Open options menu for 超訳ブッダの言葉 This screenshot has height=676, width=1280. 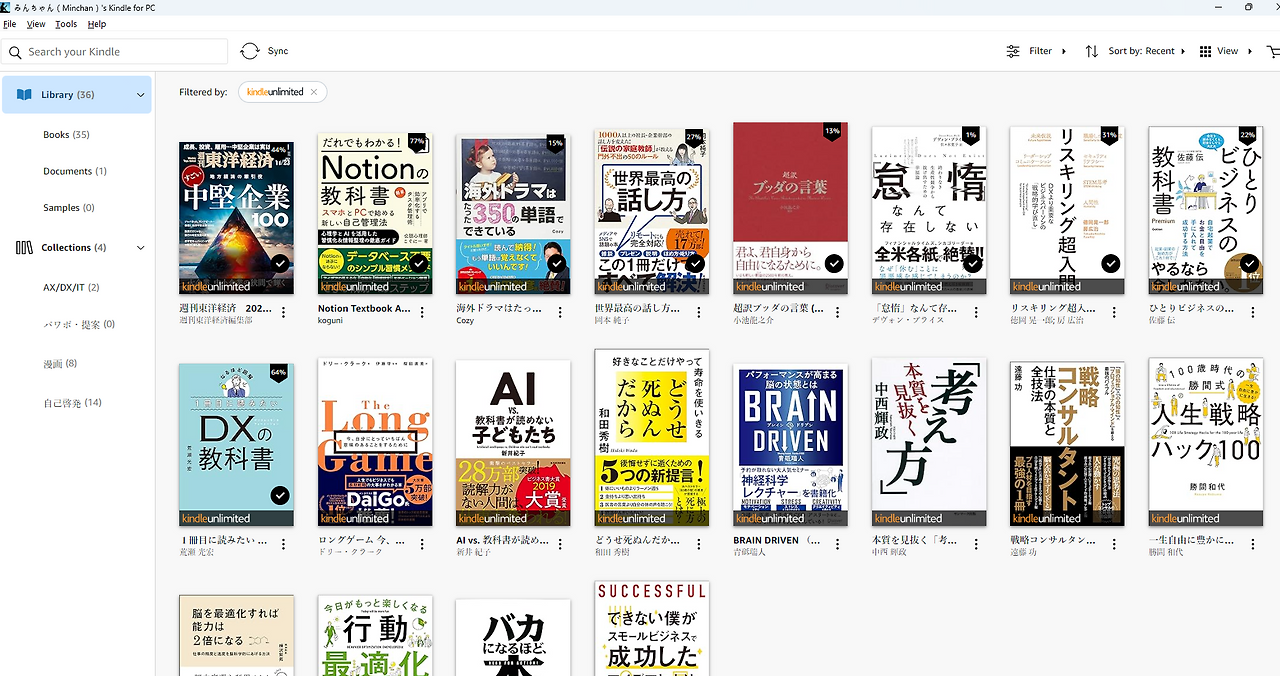pos(838,313)
